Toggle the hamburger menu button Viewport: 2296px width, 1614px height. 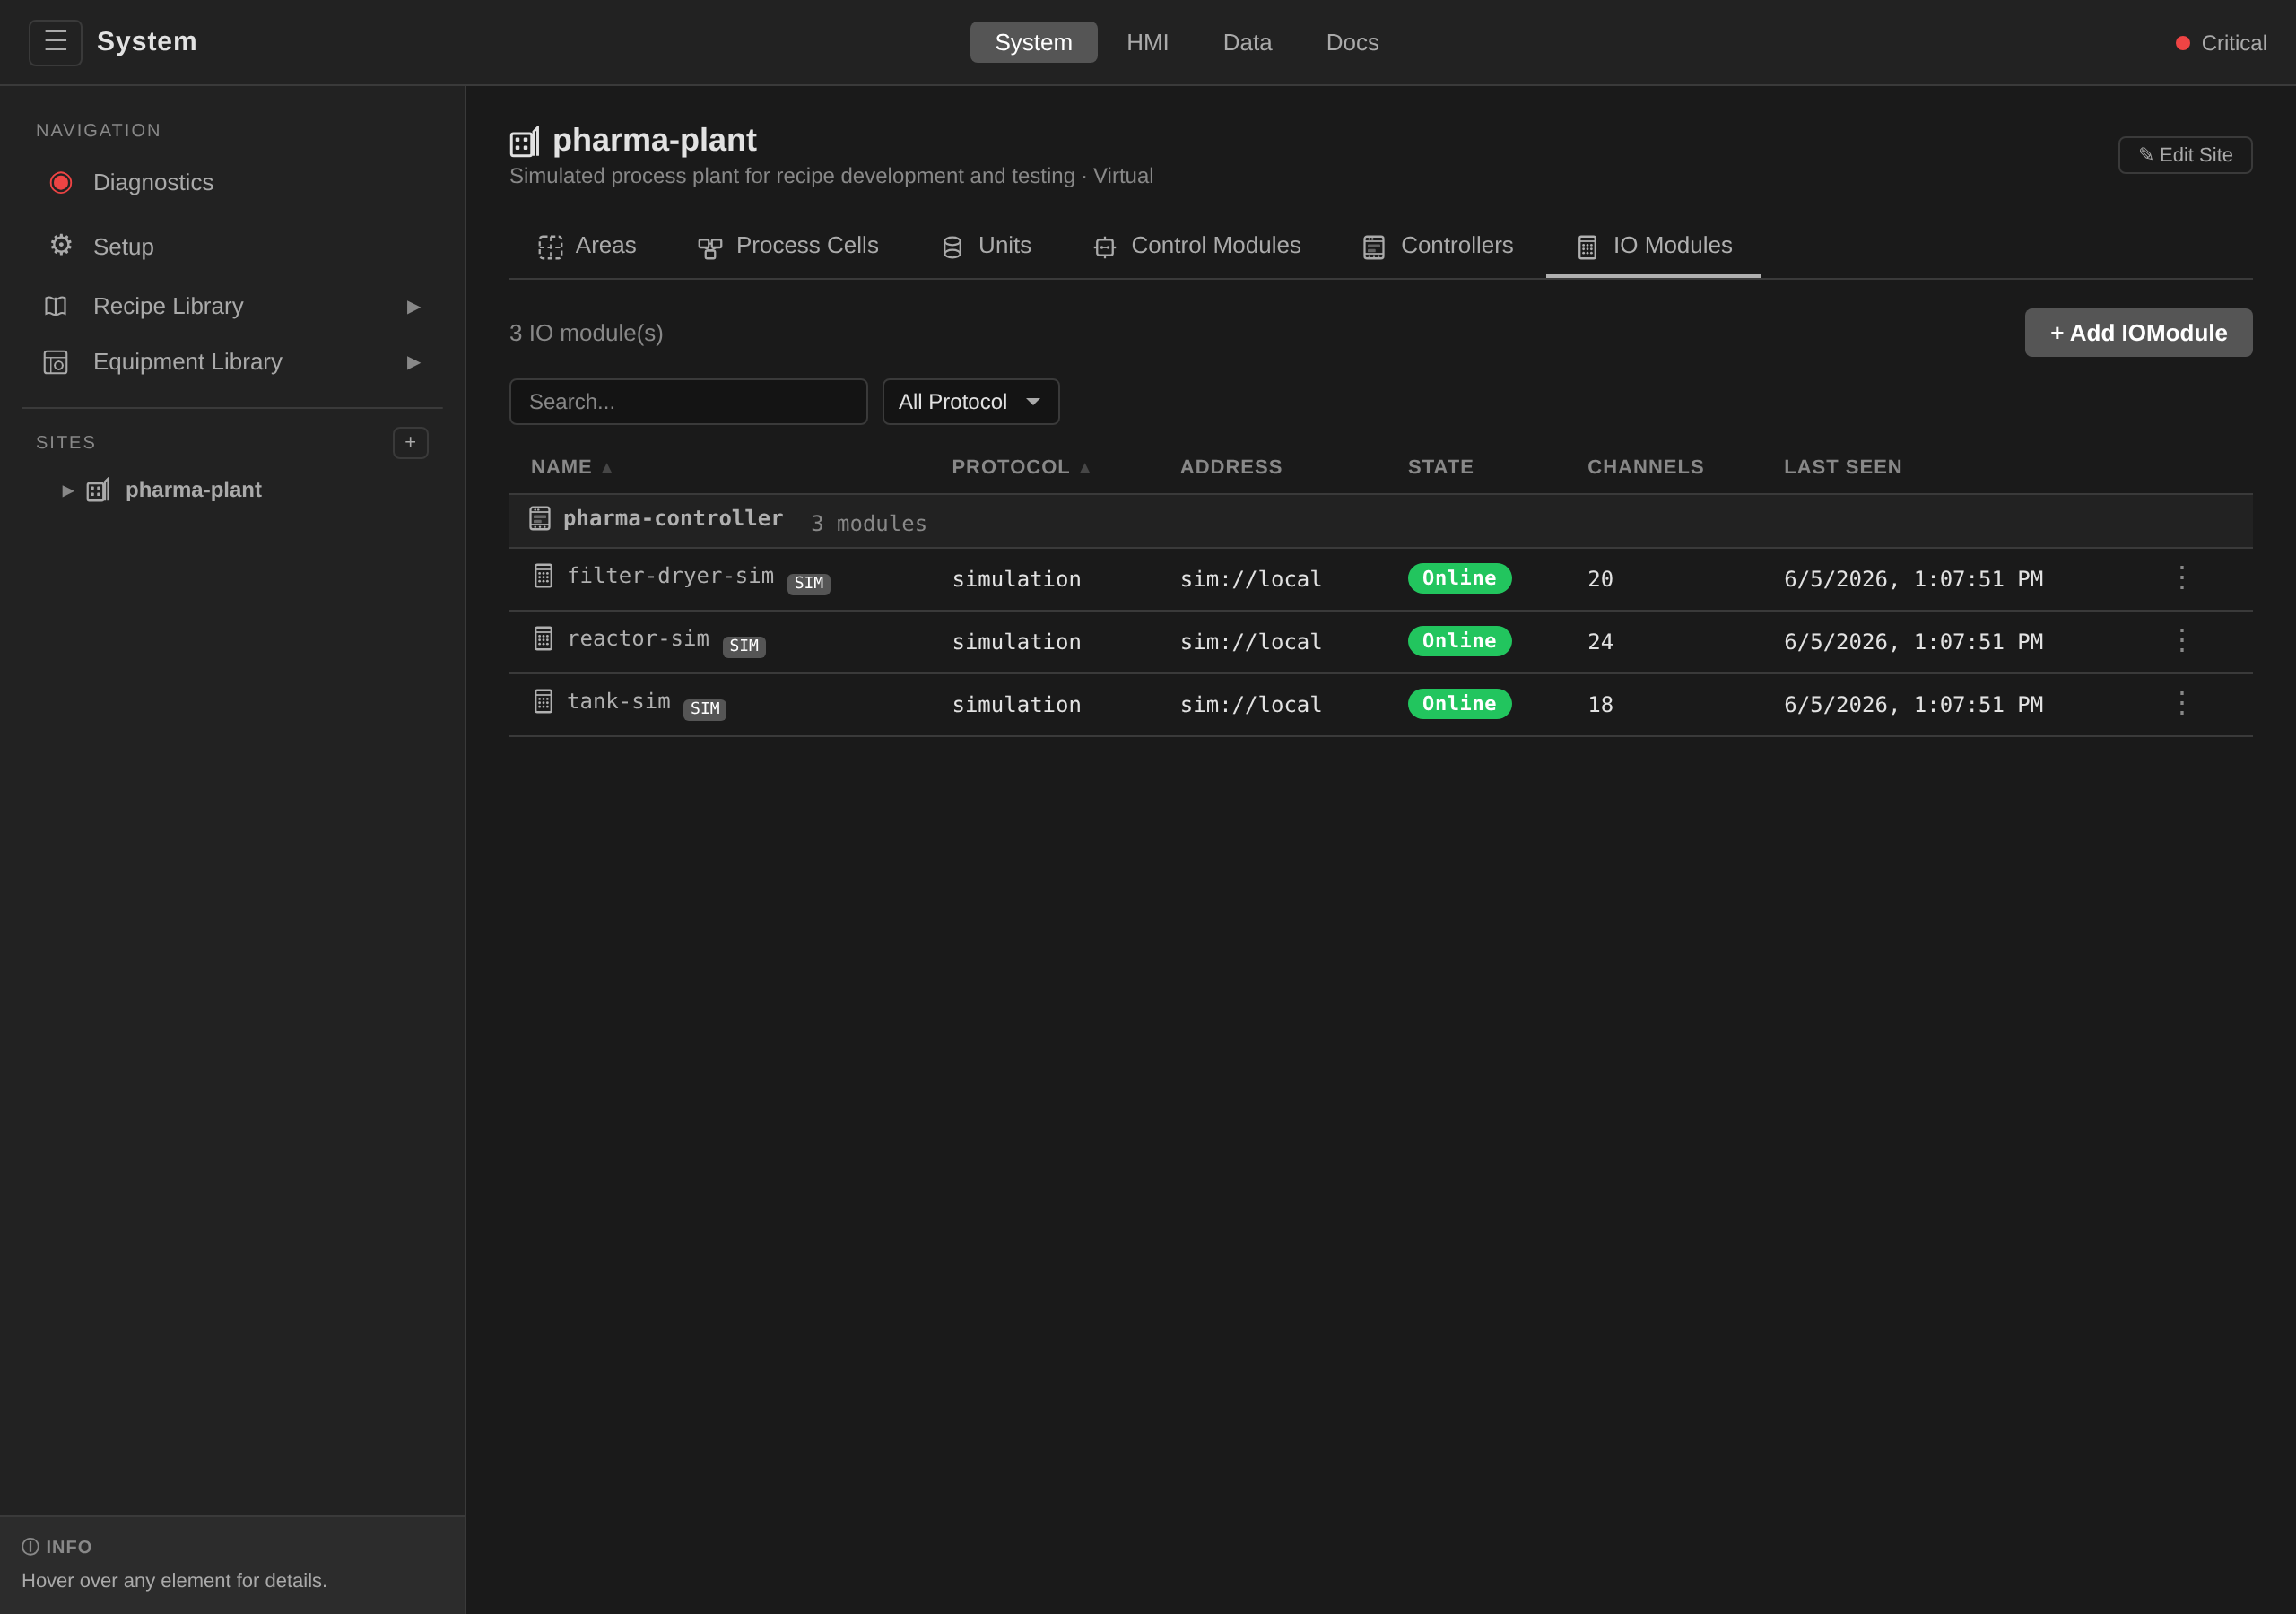(55, 42)
